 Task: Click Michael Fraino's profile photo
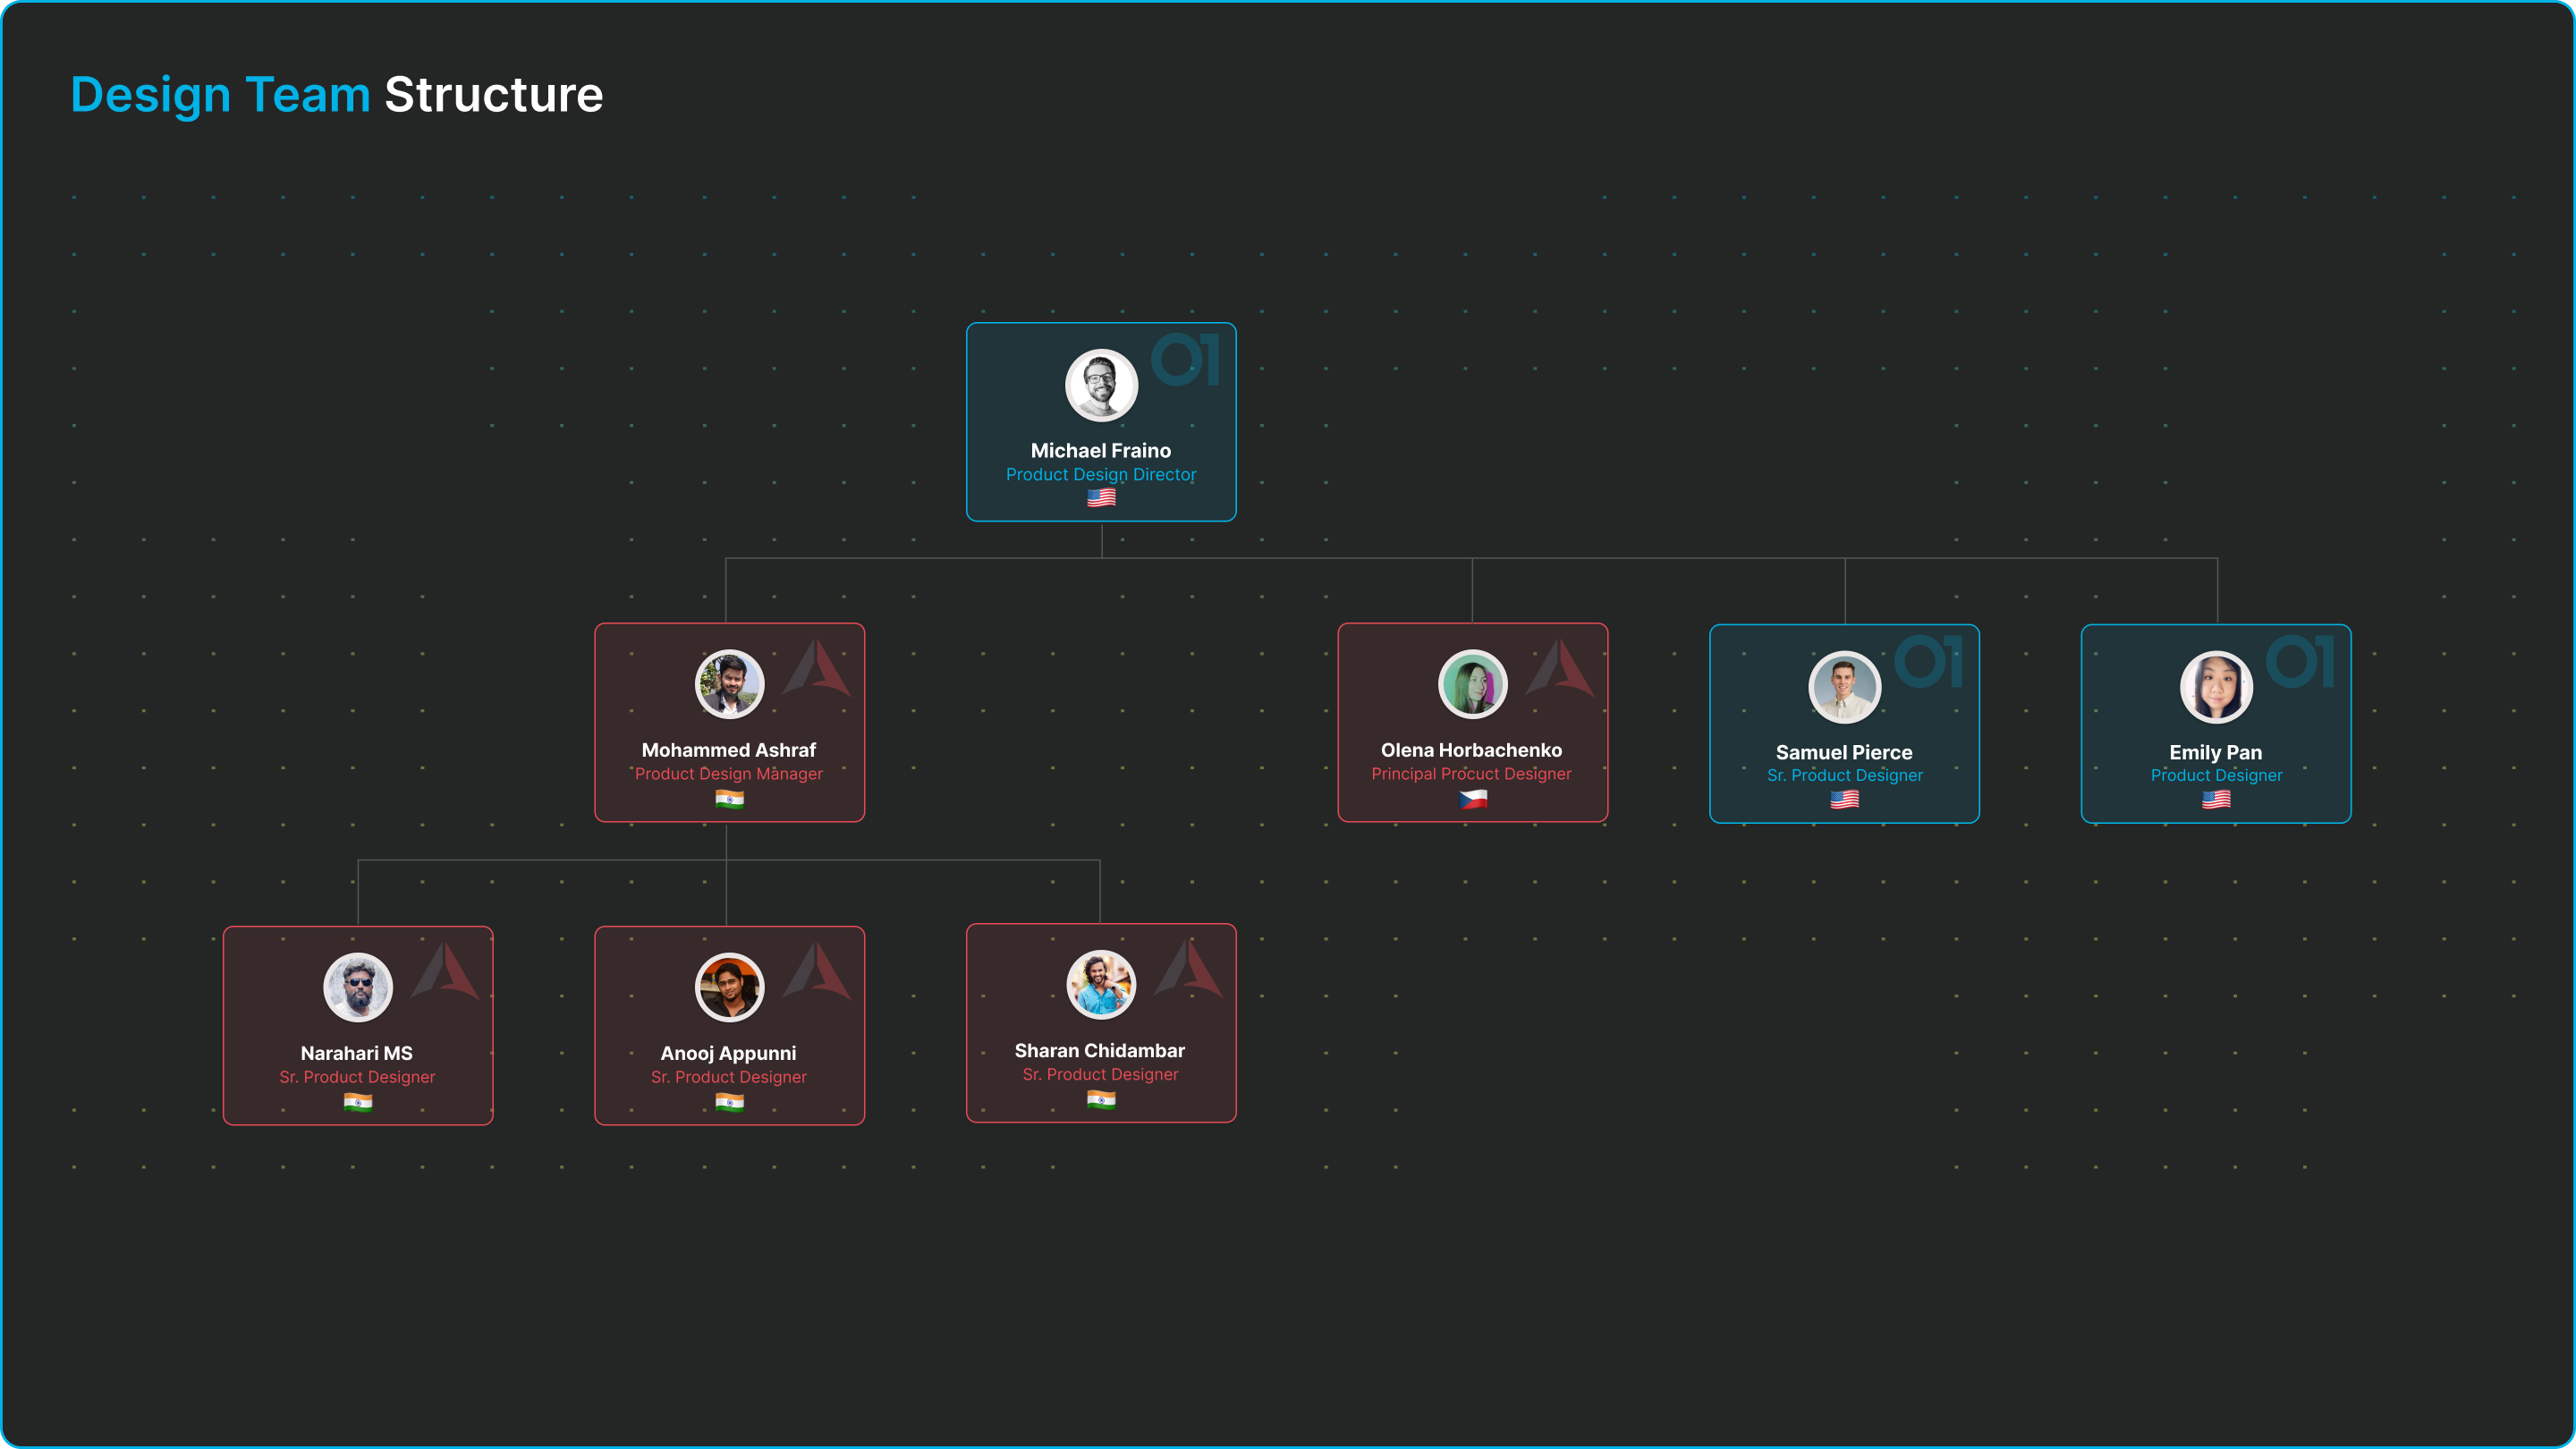1101,385
